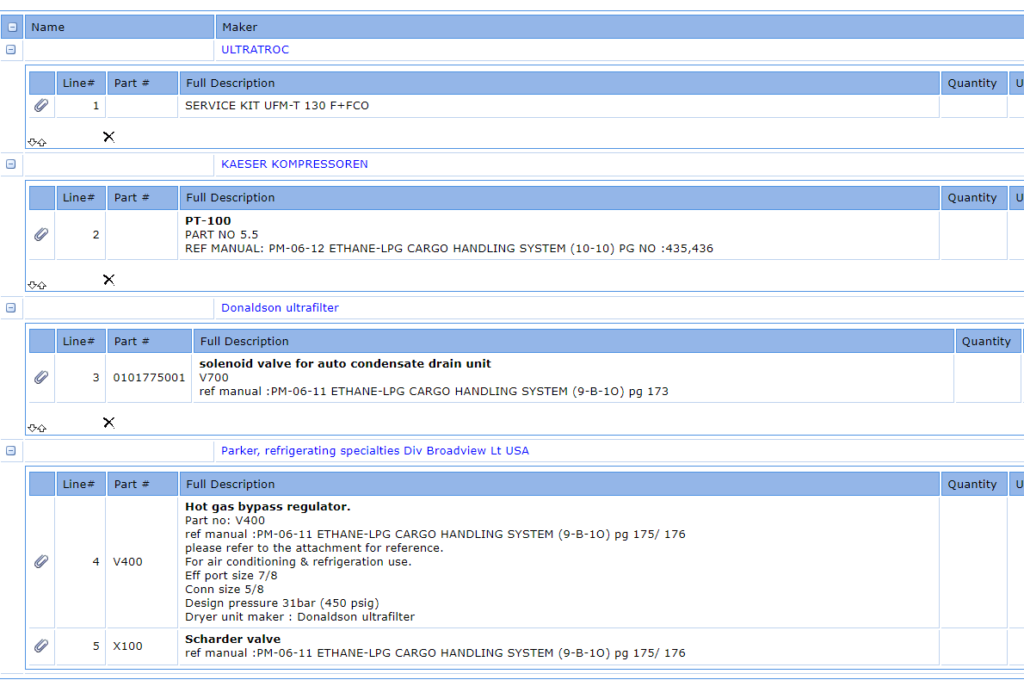Sort by the Maker column header
The image size is (1024, 680).
click(620, 27)
